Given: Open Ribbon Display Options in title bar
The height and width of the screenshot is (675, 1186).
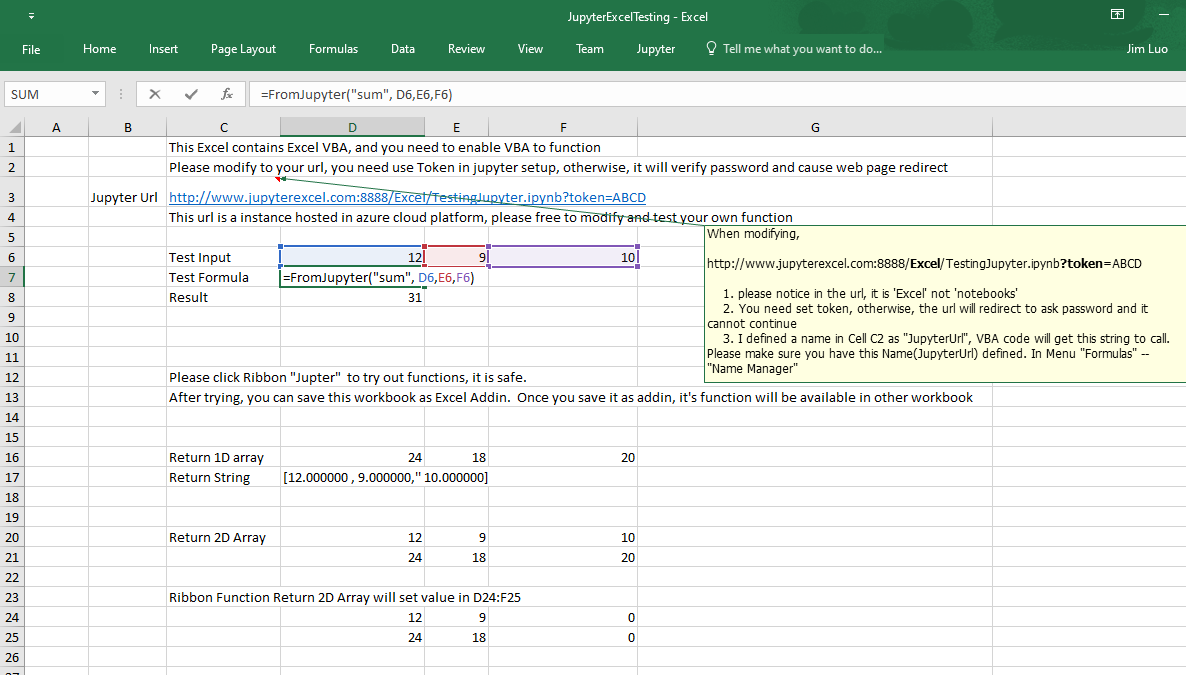Looking at the screenshot, I should (1117, 15).
